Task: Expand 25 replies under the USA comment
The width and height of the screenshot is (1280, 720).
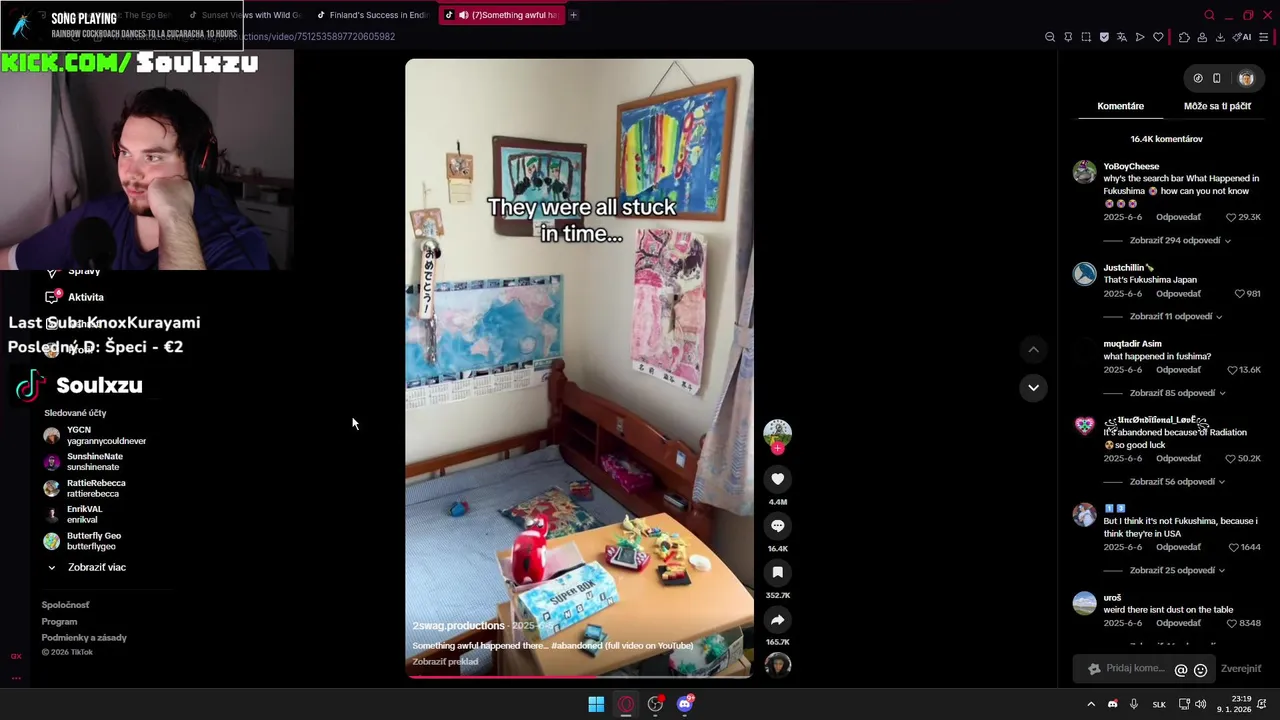Action: [1178, 571]
